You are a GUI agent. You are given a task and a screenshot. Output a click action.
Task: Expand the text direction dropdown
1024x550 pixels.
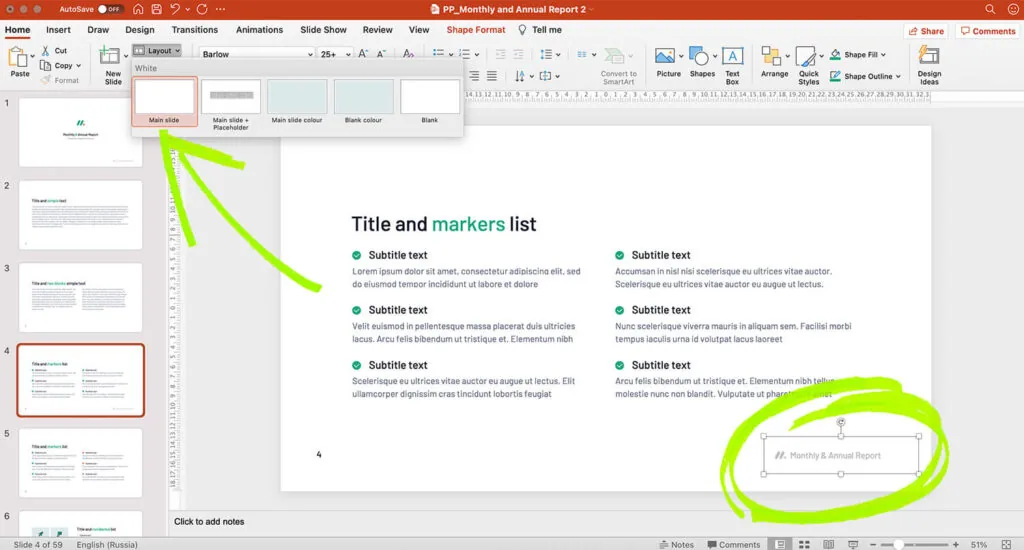click(532, 76)
